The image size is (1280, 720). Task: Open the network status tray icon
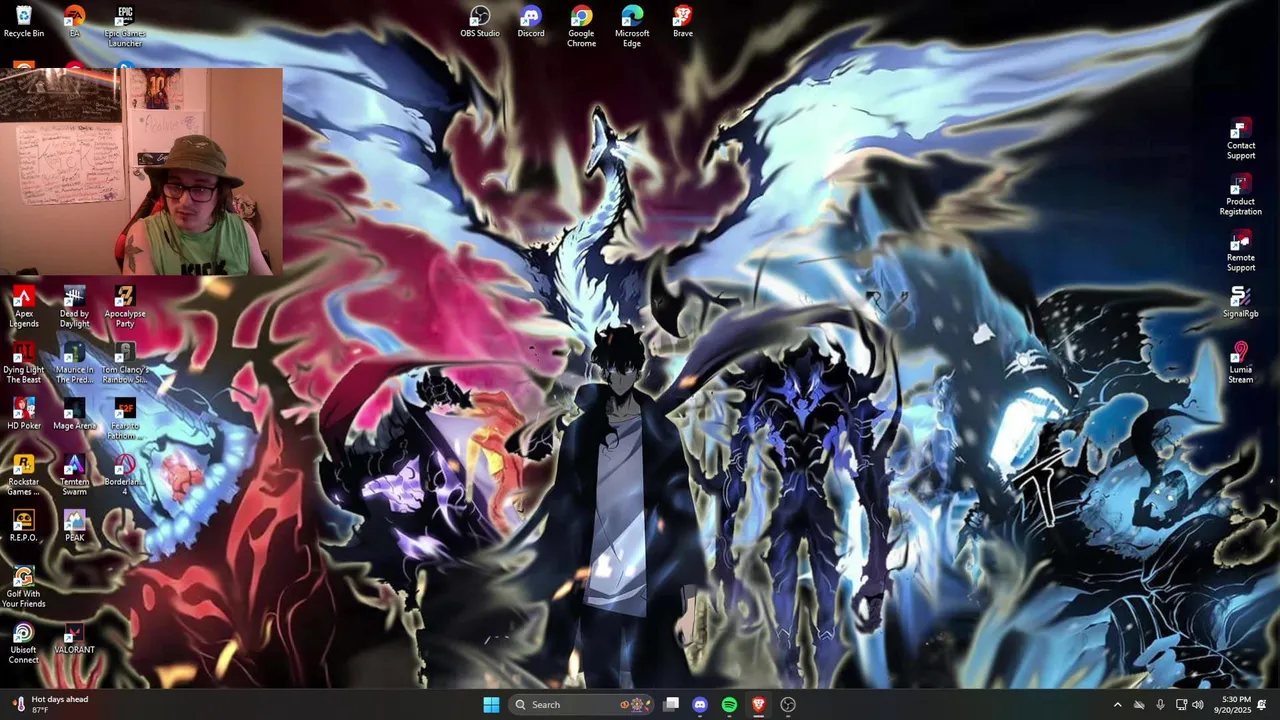click(1181, 705)
